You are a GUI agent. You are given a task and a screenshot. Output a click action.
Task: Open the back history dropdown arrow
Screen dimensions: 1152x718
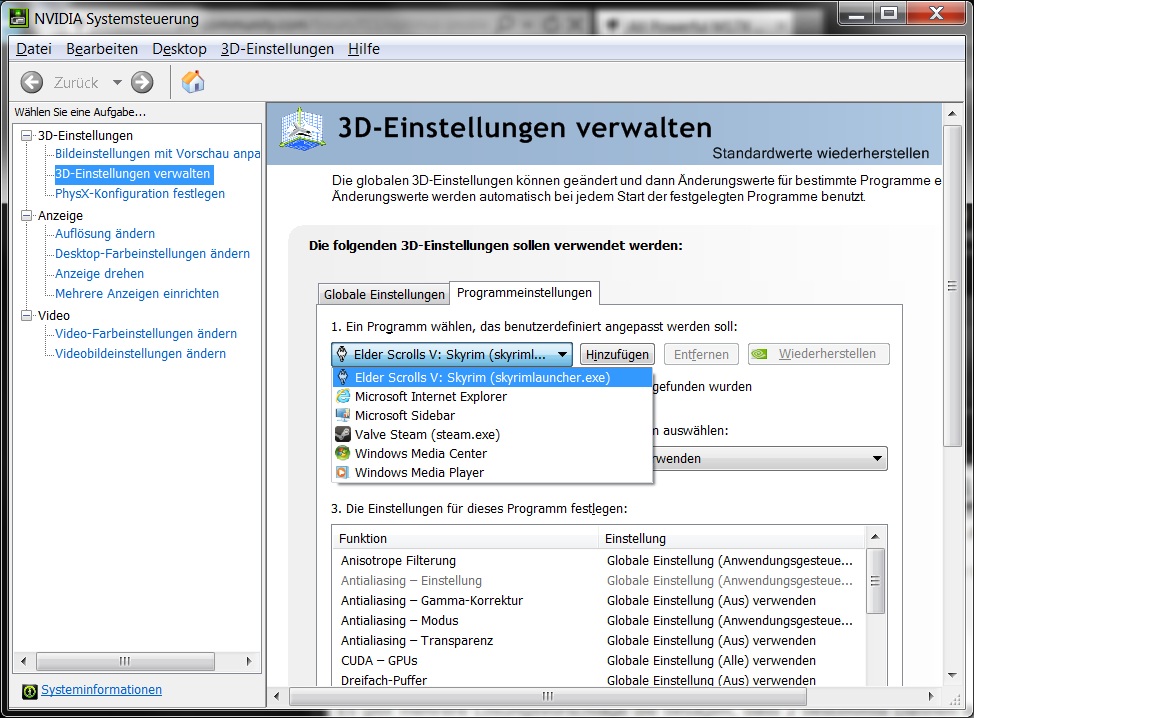tap(117, 82)
